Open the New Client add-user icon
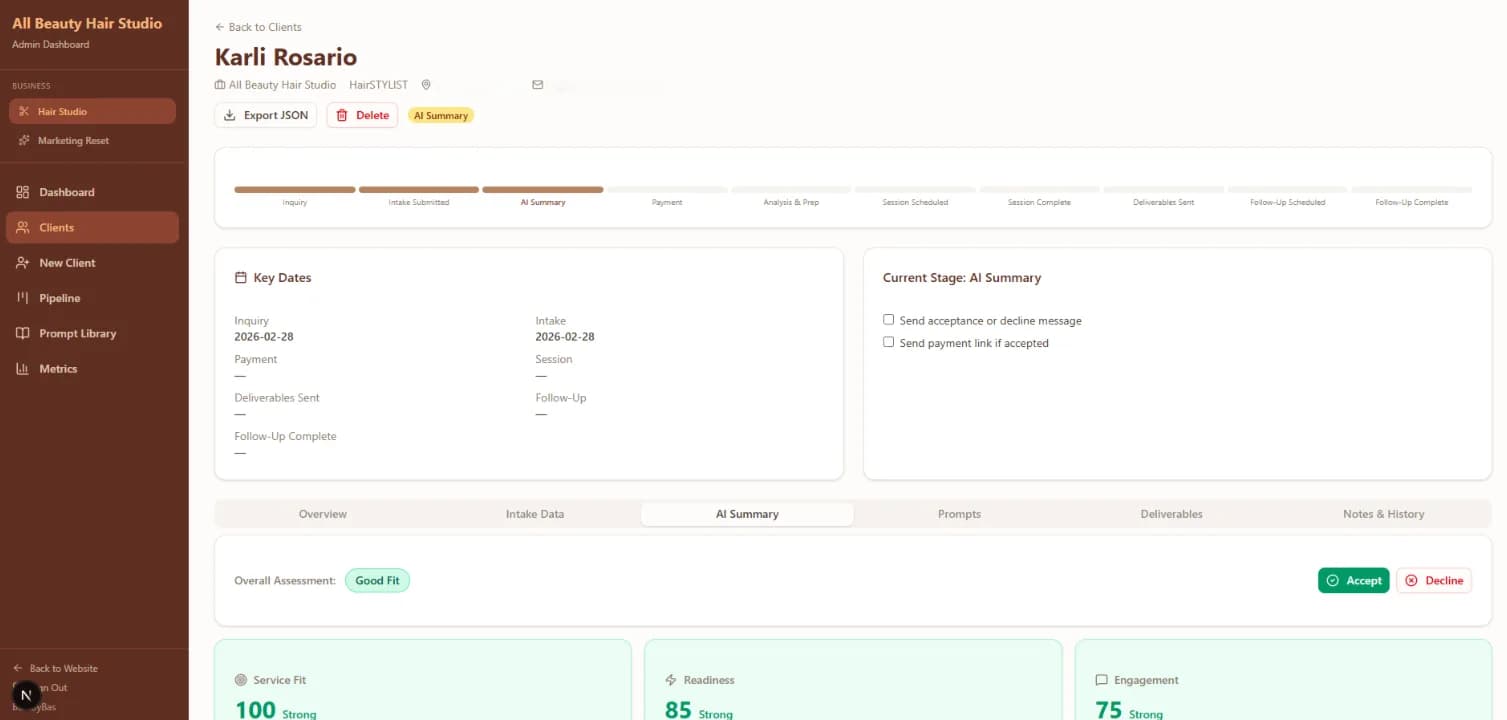 pyautogui.click(x=22, y=263)
